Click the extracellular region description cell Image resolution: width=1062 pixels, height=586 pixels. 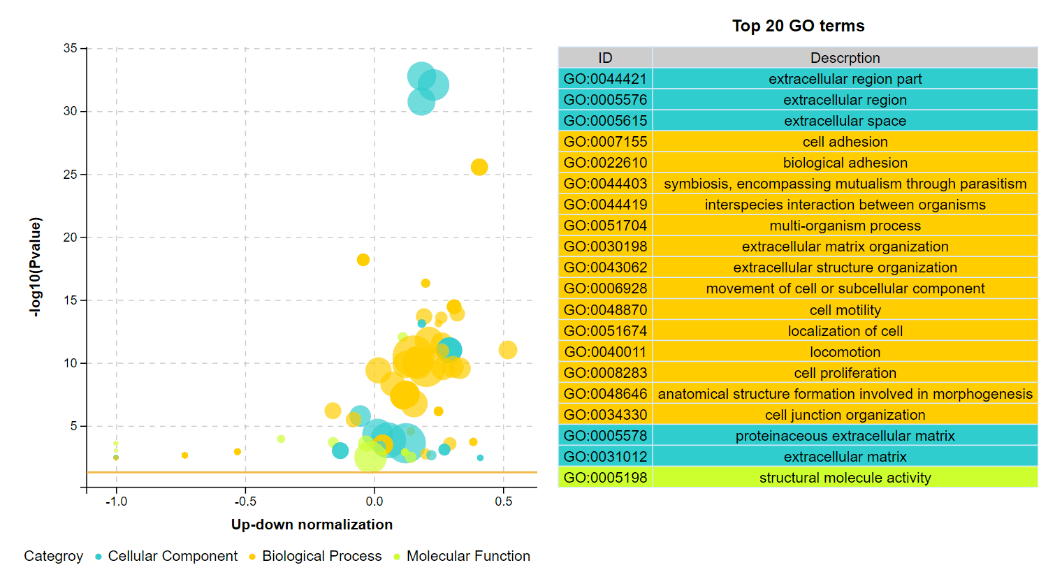845,100
